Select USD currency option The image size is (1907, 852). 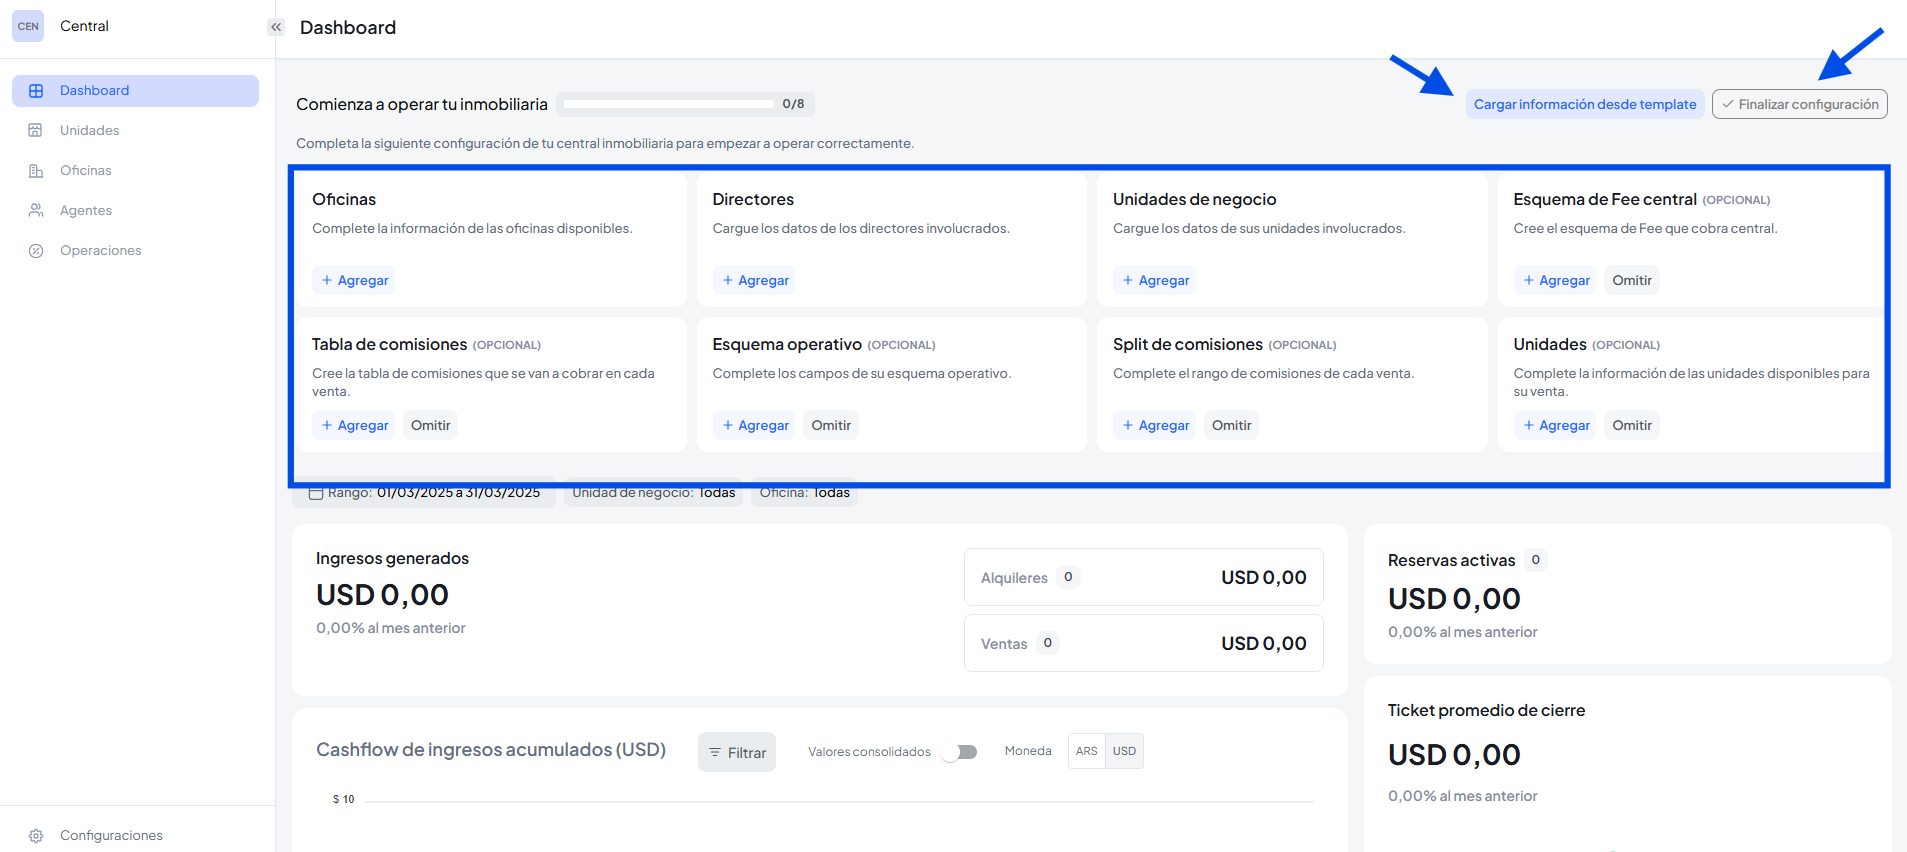1124,751
